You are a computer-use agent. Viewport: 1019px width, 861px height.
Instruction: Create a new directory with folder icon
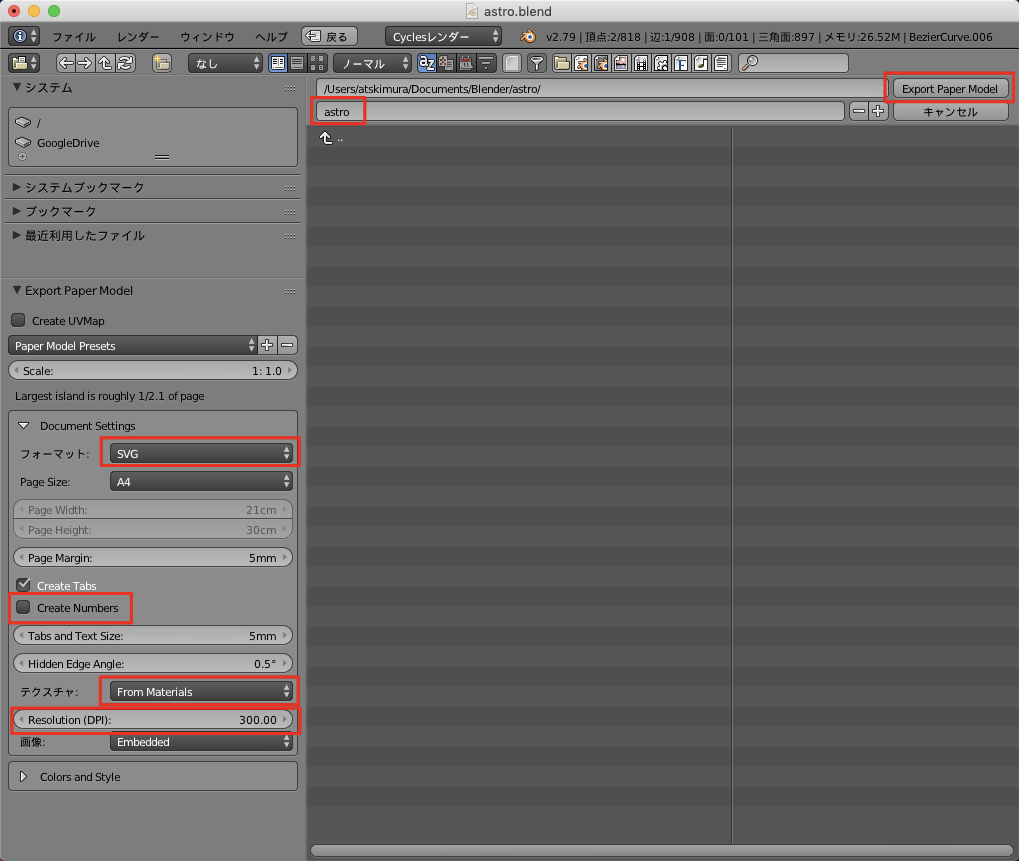[161, 62]
